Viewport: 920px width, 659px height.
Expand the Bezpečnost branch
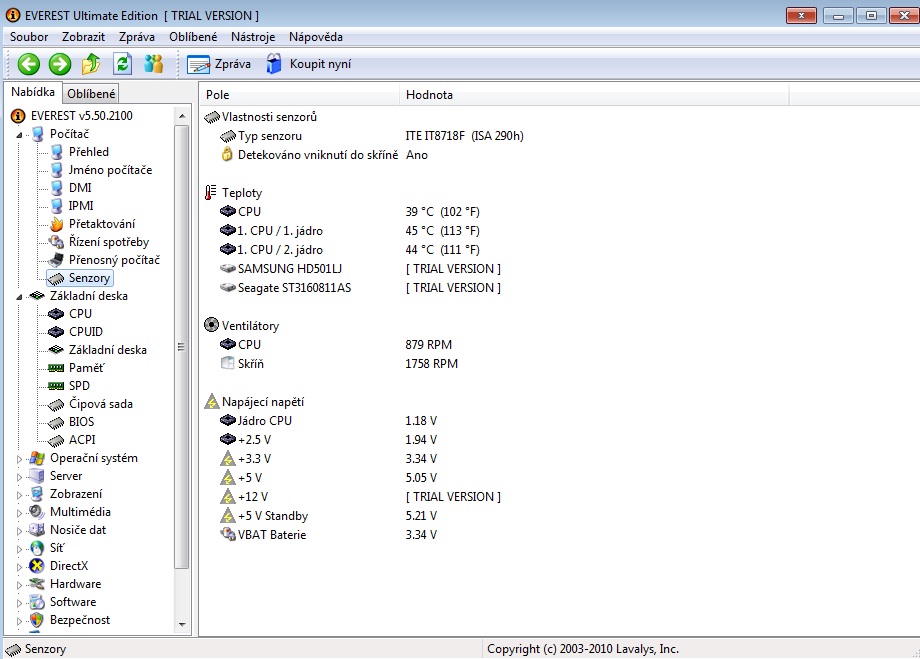tap(19, 621)
